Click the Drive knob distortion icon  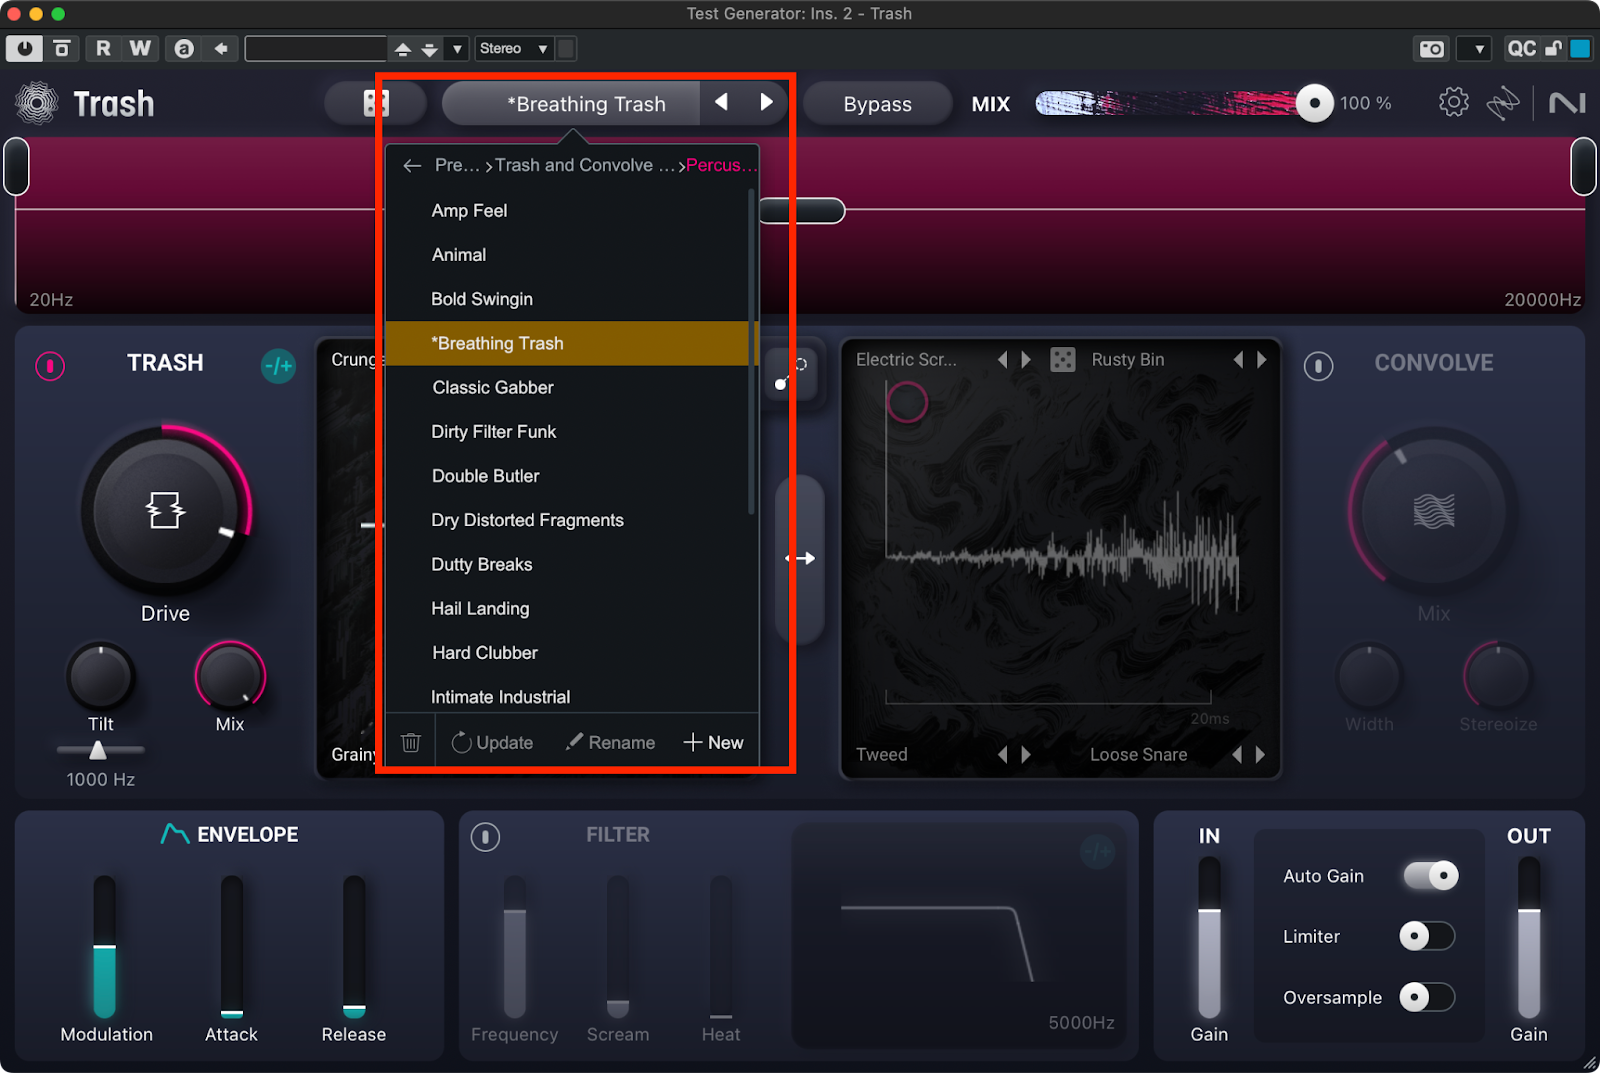click(x=165, y=510)
